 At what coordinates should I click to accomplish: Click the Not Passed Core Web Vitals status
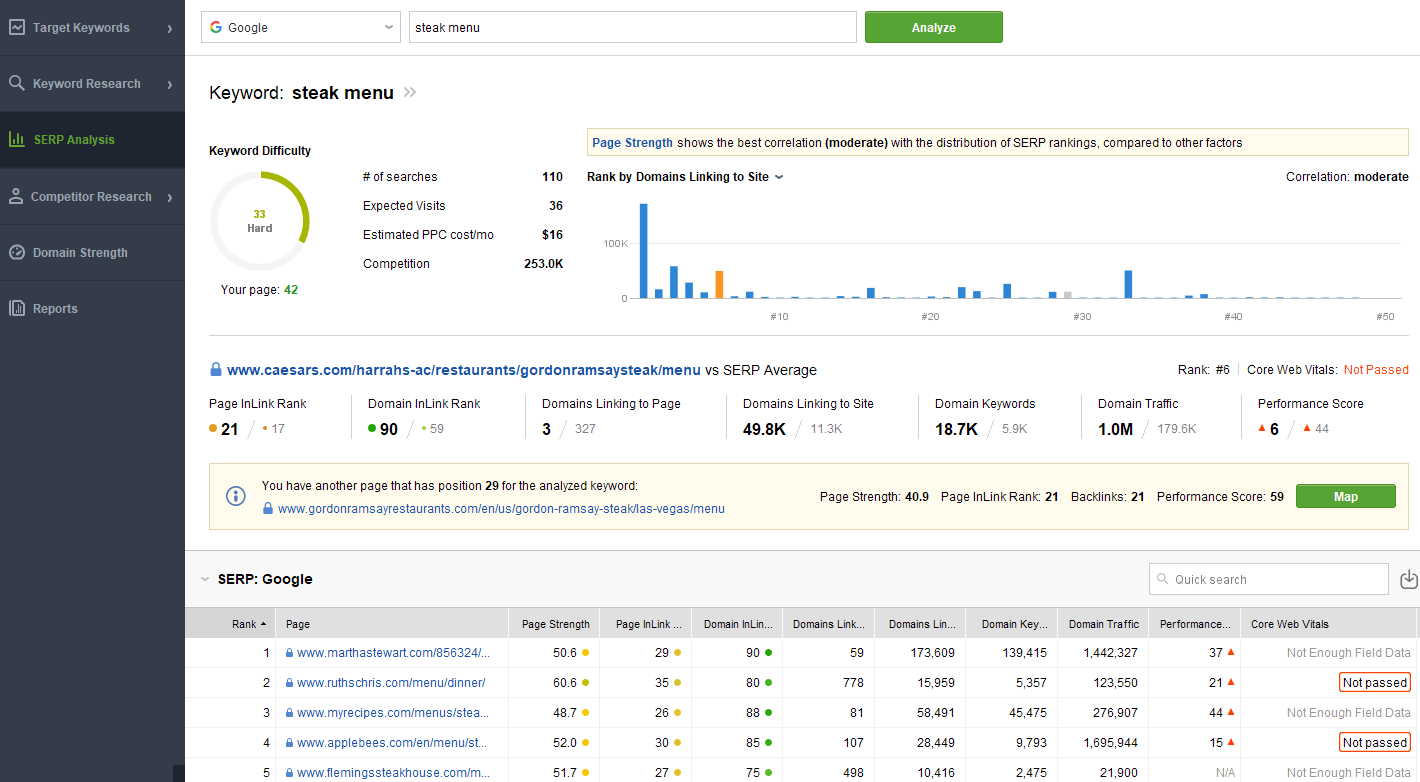click(1376, 370)
